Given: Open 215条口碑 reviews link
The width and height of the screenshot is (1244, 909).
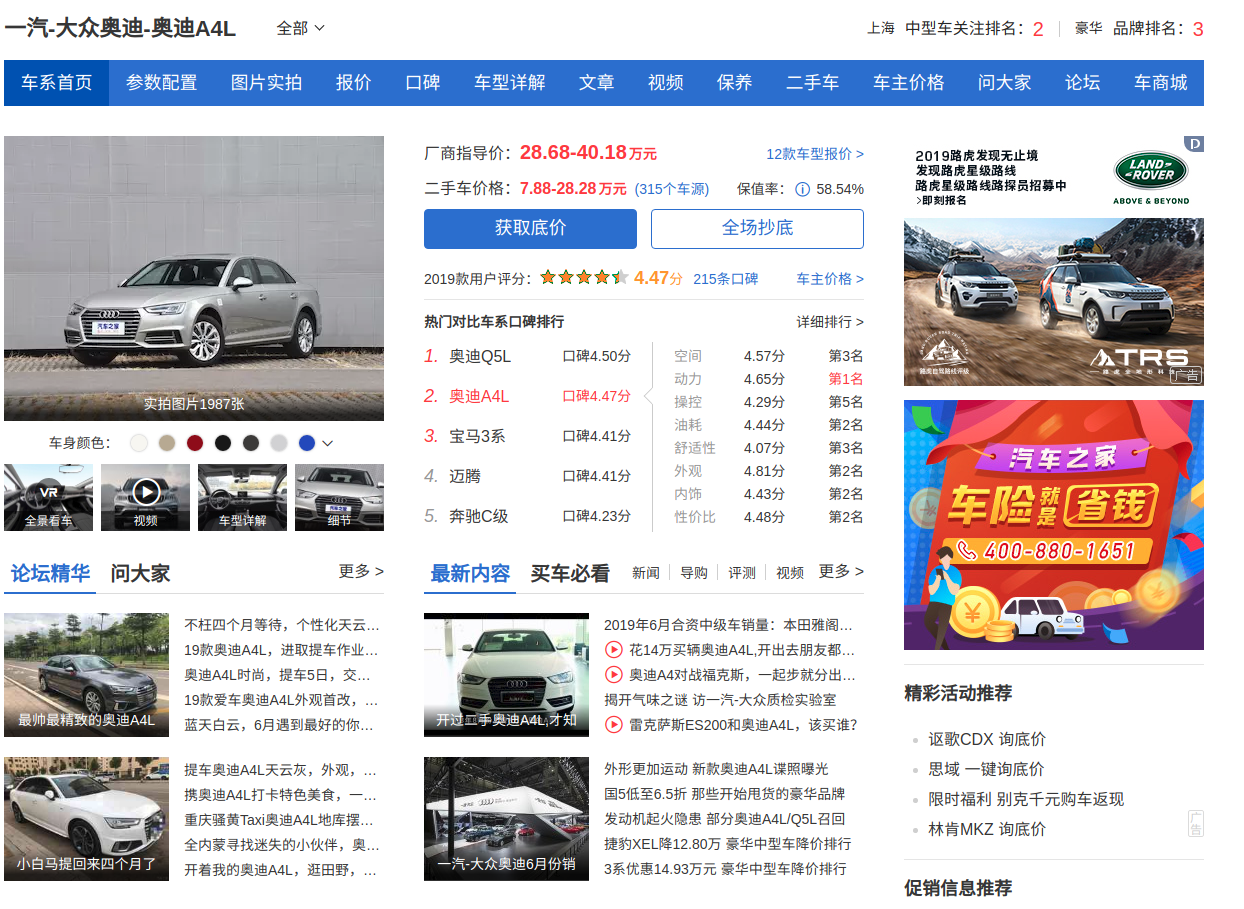Looking at the screenshot, I should click(725, 279).
